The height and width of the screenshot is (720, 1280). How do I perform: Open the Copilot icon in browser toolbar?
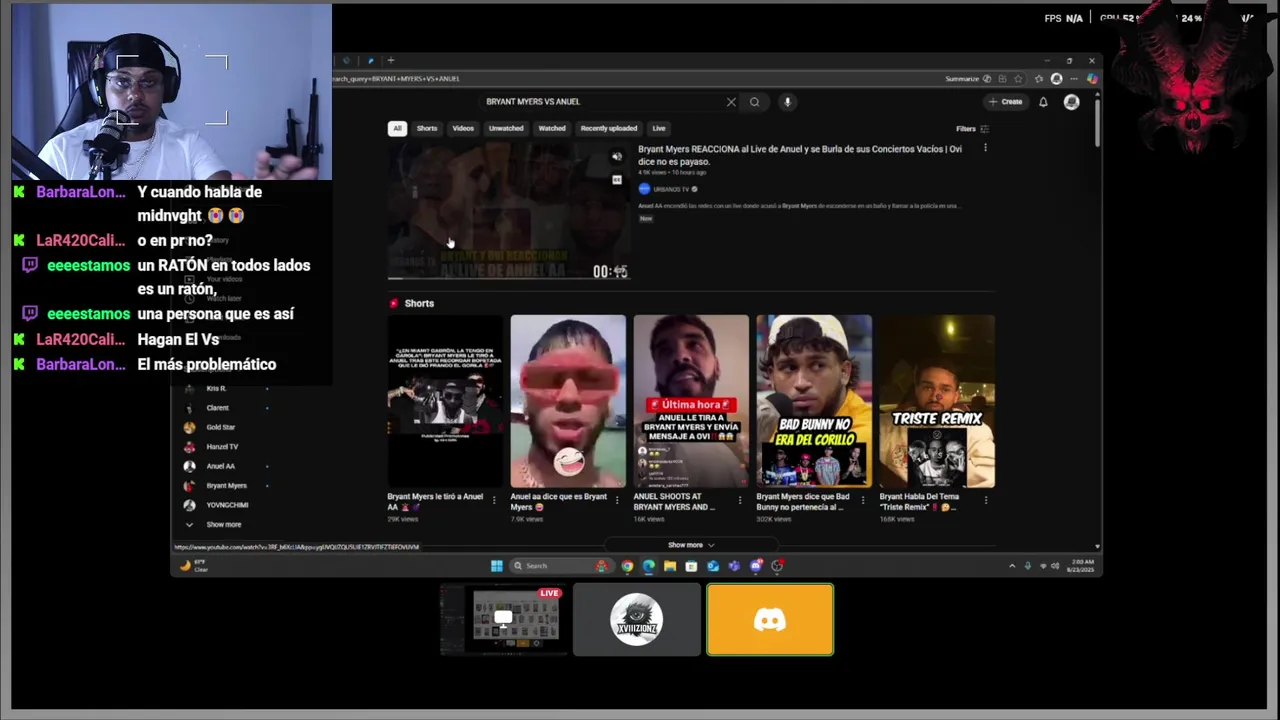pyautogui.click(x=1092, y=78)
